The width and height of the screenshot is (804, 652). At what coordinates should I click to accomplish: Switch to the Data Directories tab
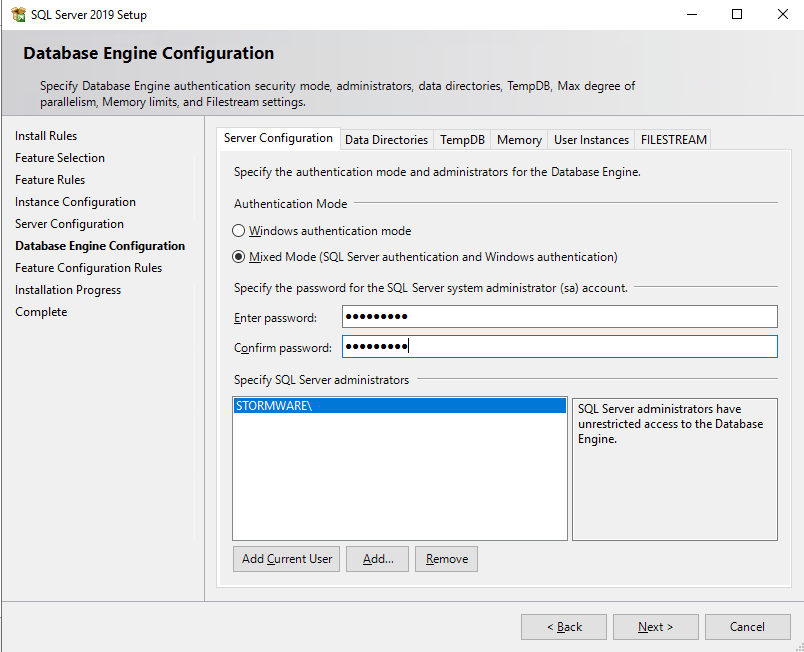point(387,140)
